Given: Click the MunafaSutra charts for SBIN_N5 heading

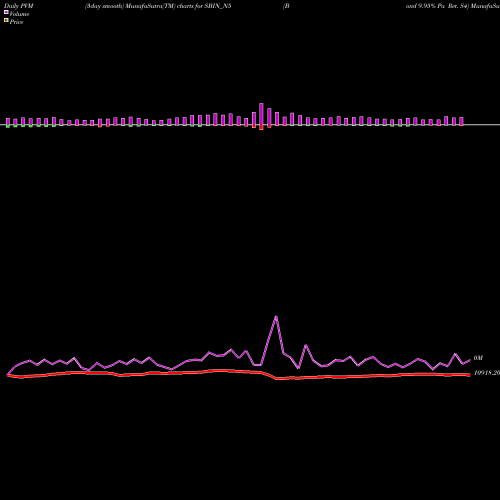Looking at the screenshot, I should tap(158, 6).
